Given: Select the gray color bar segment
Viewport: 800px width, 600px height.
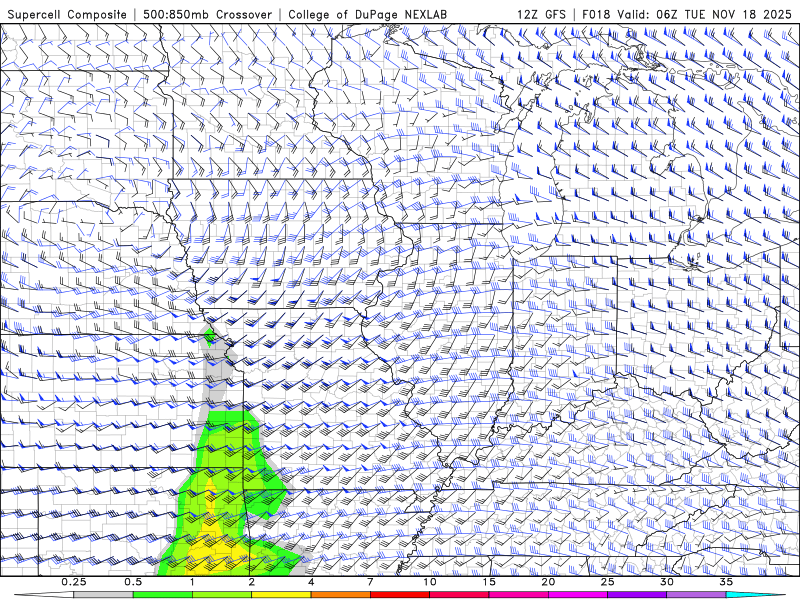Looking at the screenshot, I should click(104, 595).
